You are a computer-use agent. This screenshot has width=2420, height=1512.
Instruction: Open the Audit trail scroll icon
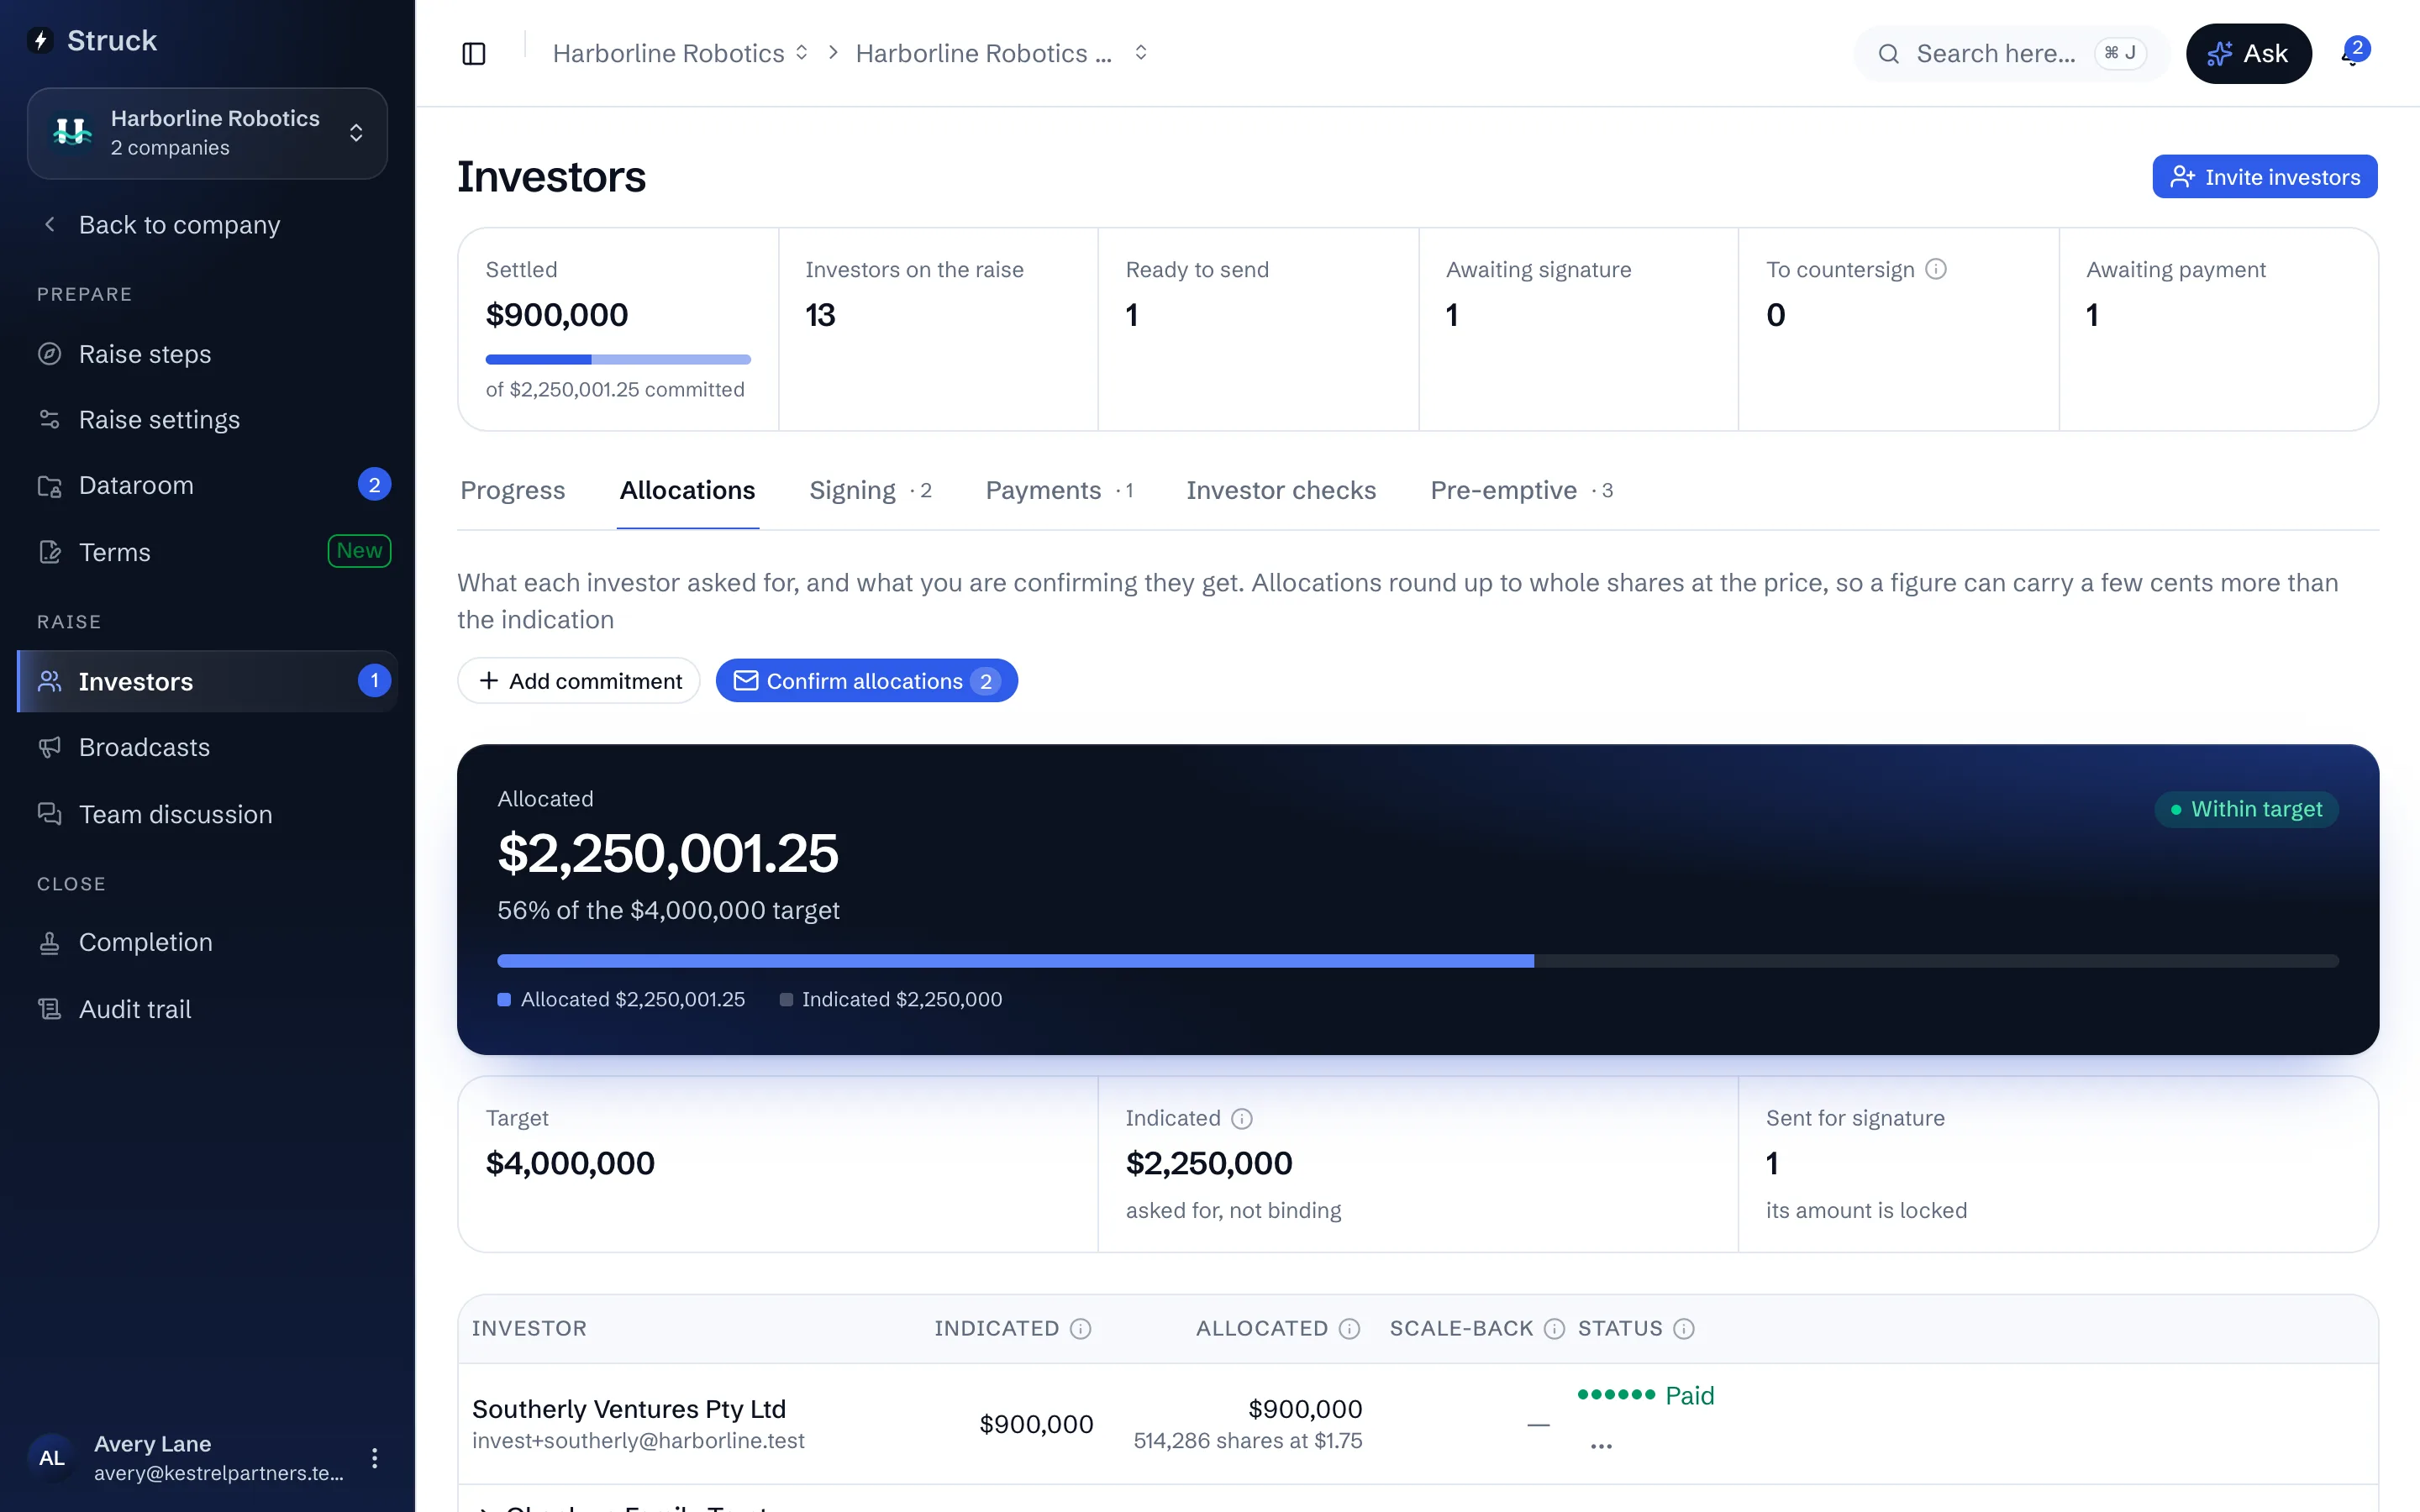[50, 1009]
